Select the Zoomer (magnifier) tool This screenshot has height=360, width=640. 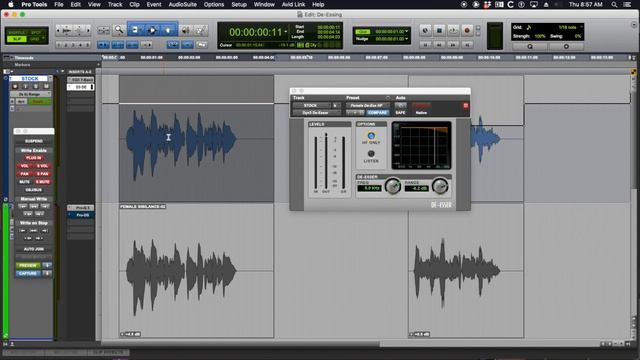[119, 30]
